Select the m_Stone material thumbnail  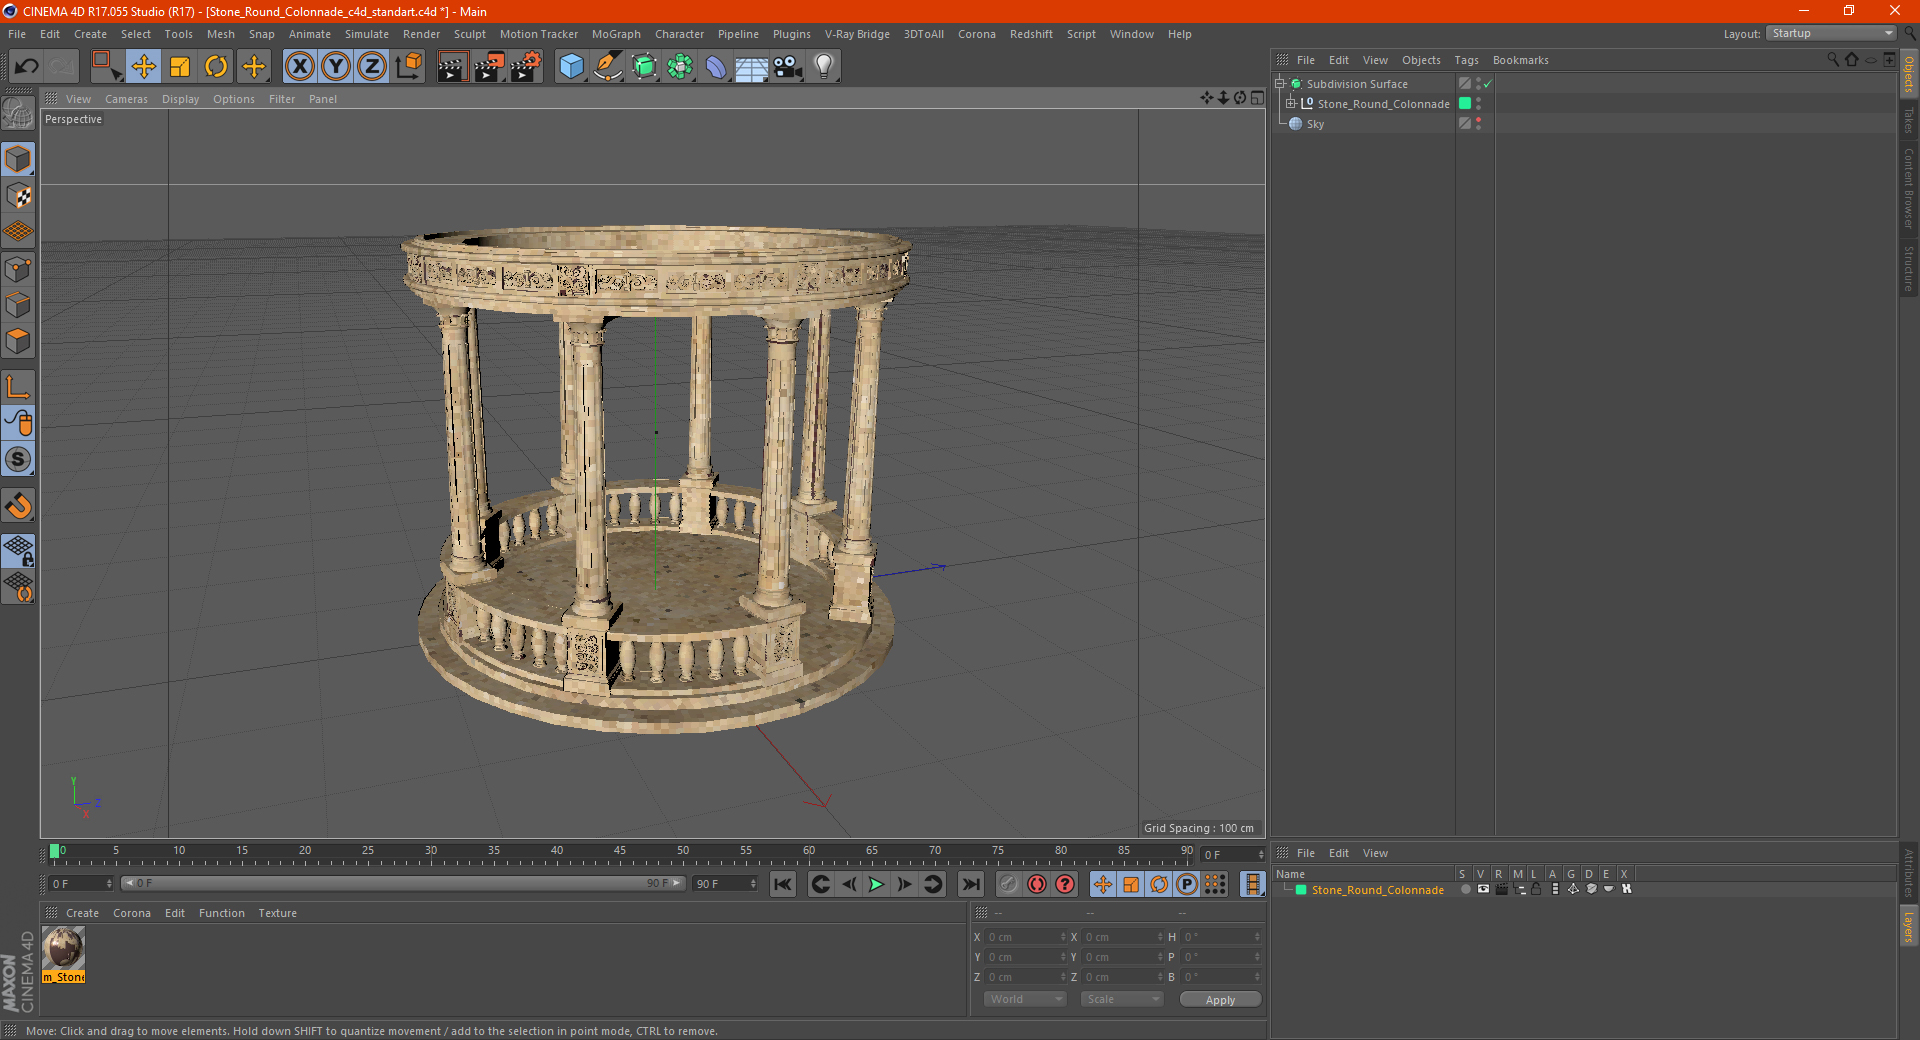click(x=63, y=948)
